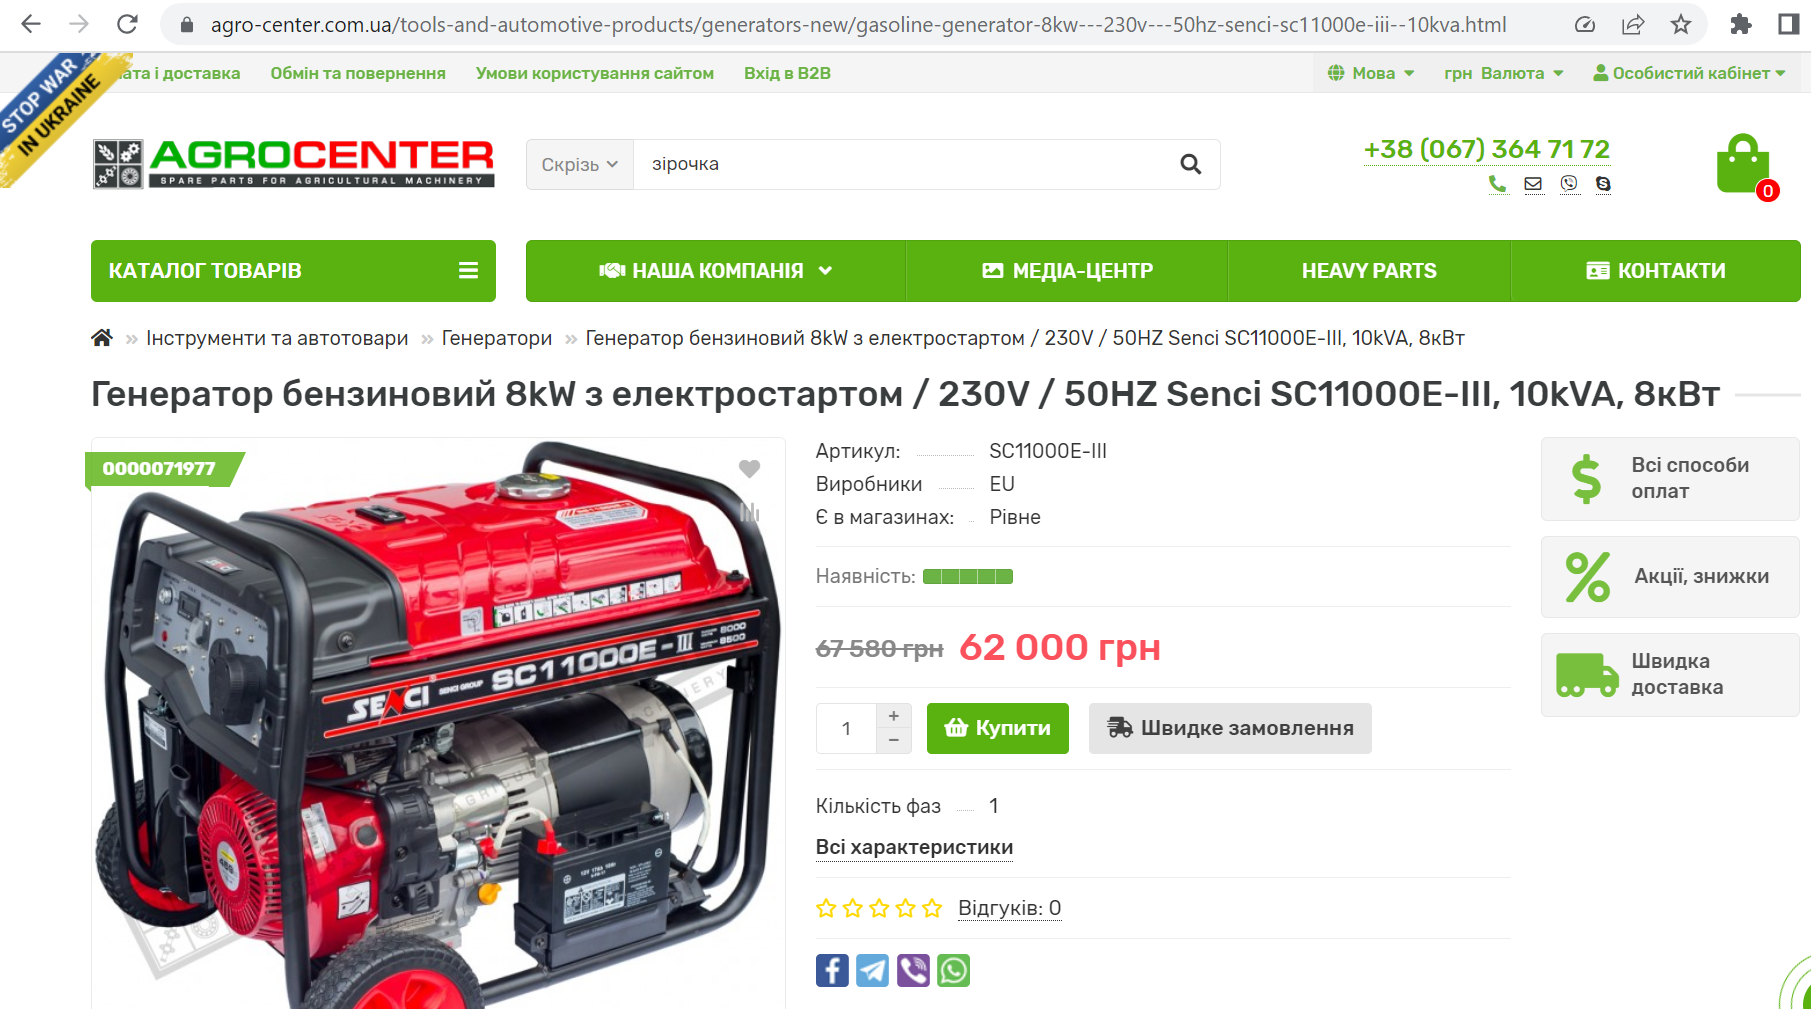Open the Валюта currency dropdown

pos(1504,73)
